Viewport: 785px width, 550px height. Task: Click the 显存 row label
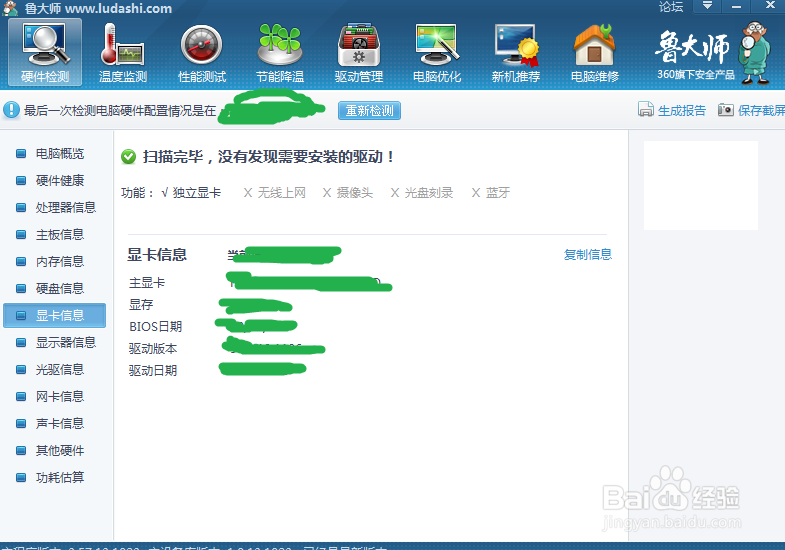click(141, 305)
